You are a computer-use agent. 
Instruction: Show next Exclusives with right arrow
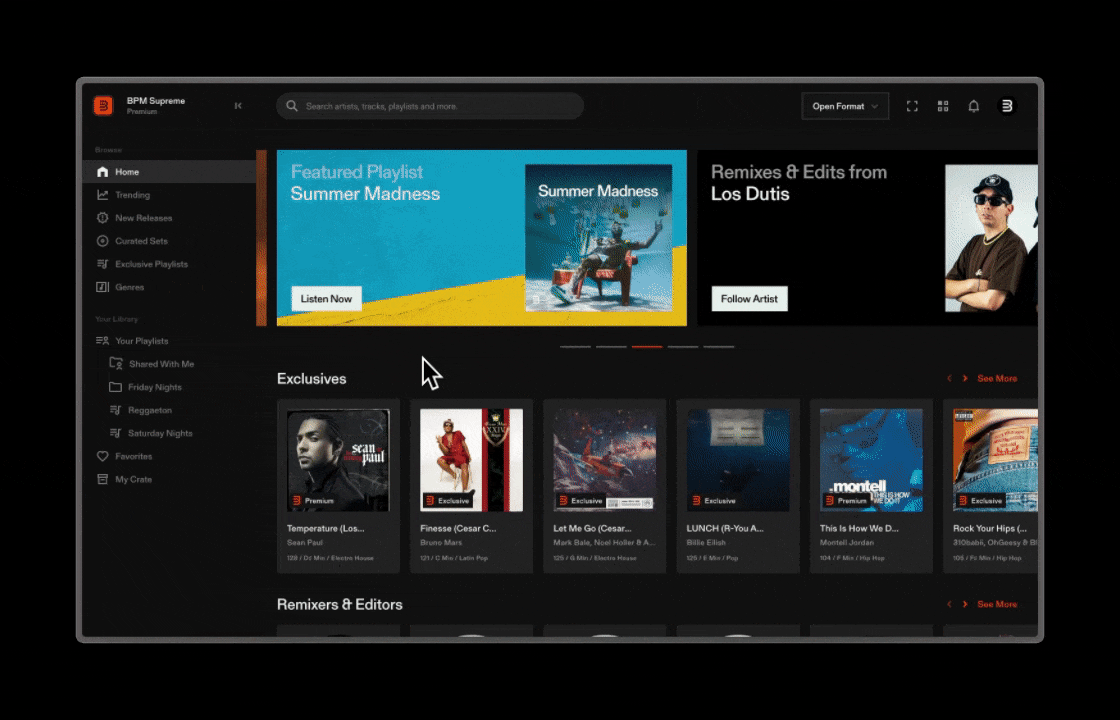click(x=965, y=379)
